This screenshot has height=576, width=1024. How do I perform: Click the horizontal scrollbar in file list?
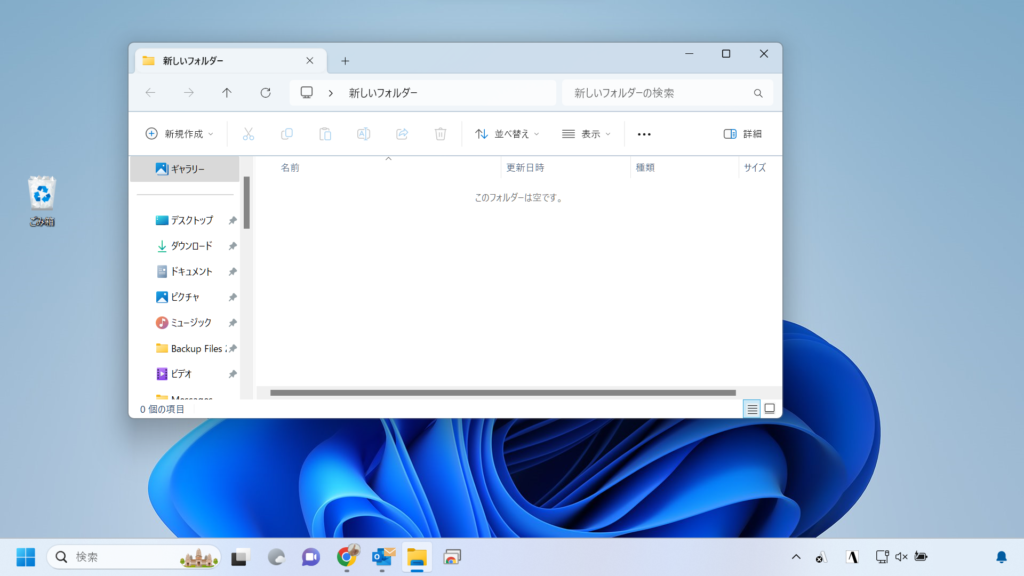(x=503, y=392)
